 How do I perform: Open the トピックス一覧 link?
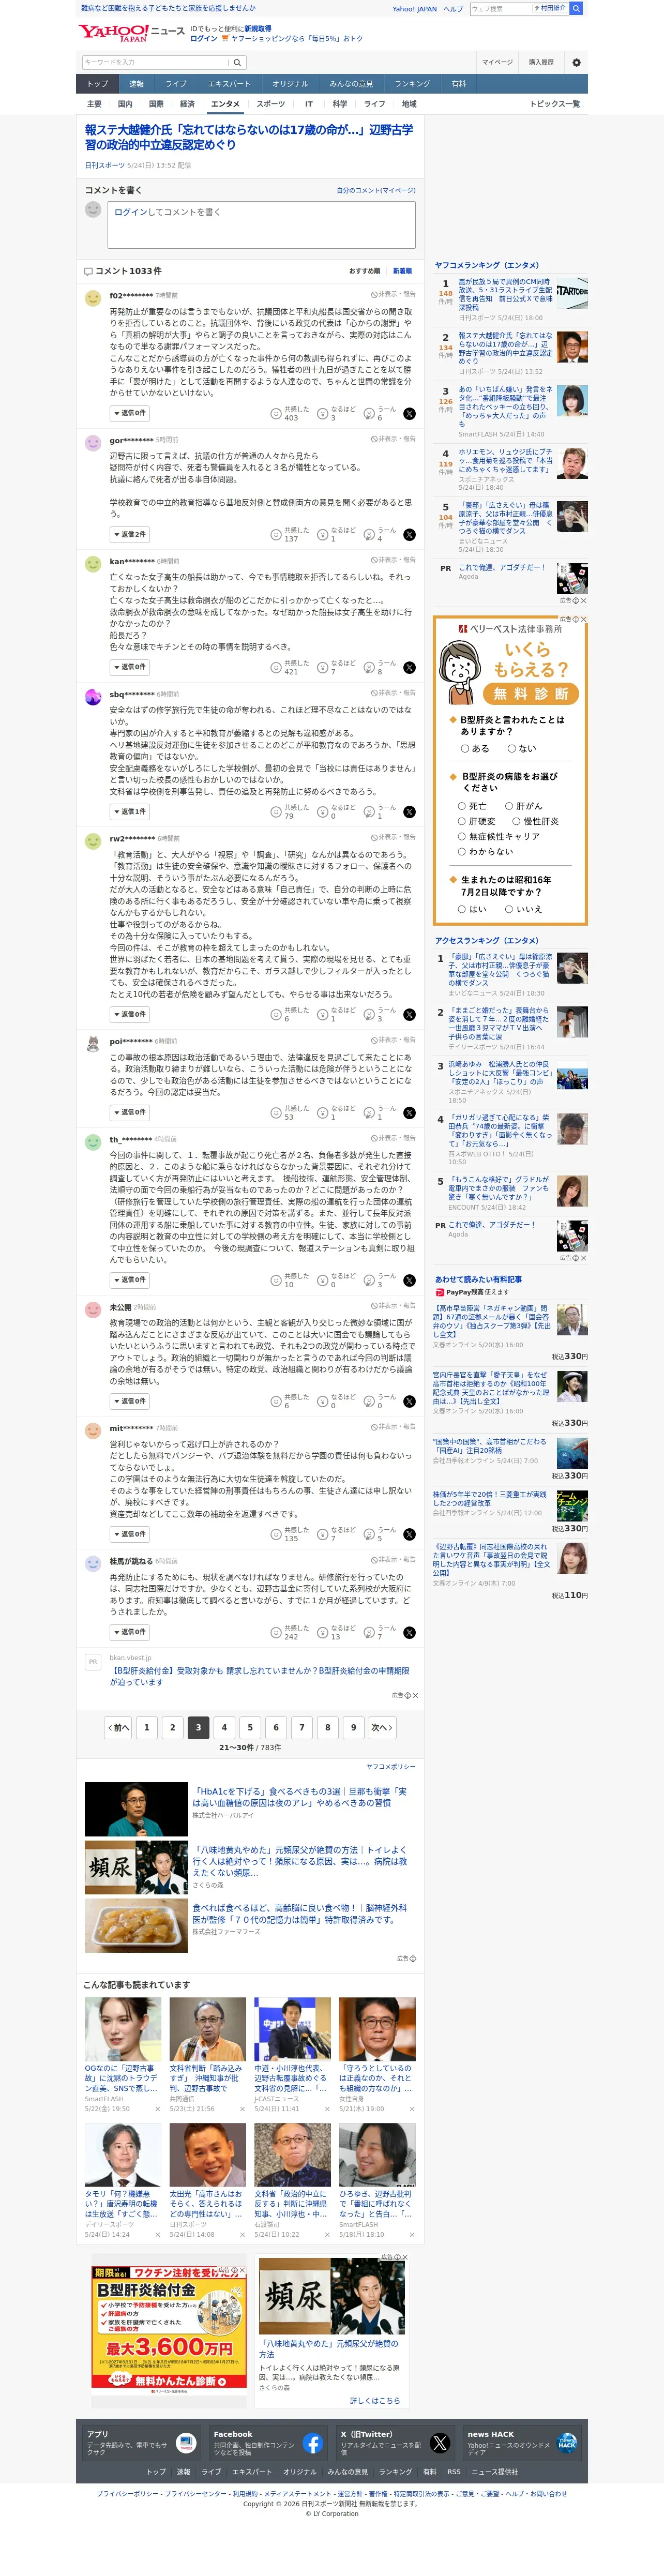(555, 104)
